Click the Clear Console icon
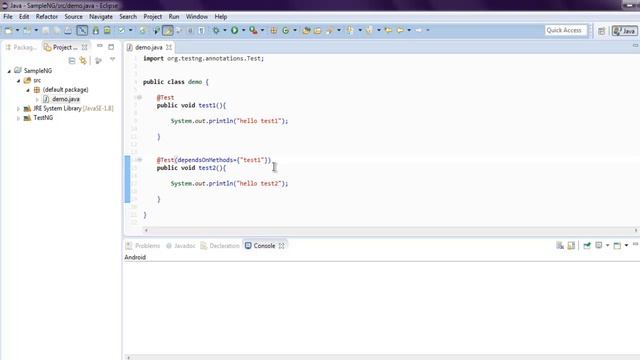 pos(560,245)
